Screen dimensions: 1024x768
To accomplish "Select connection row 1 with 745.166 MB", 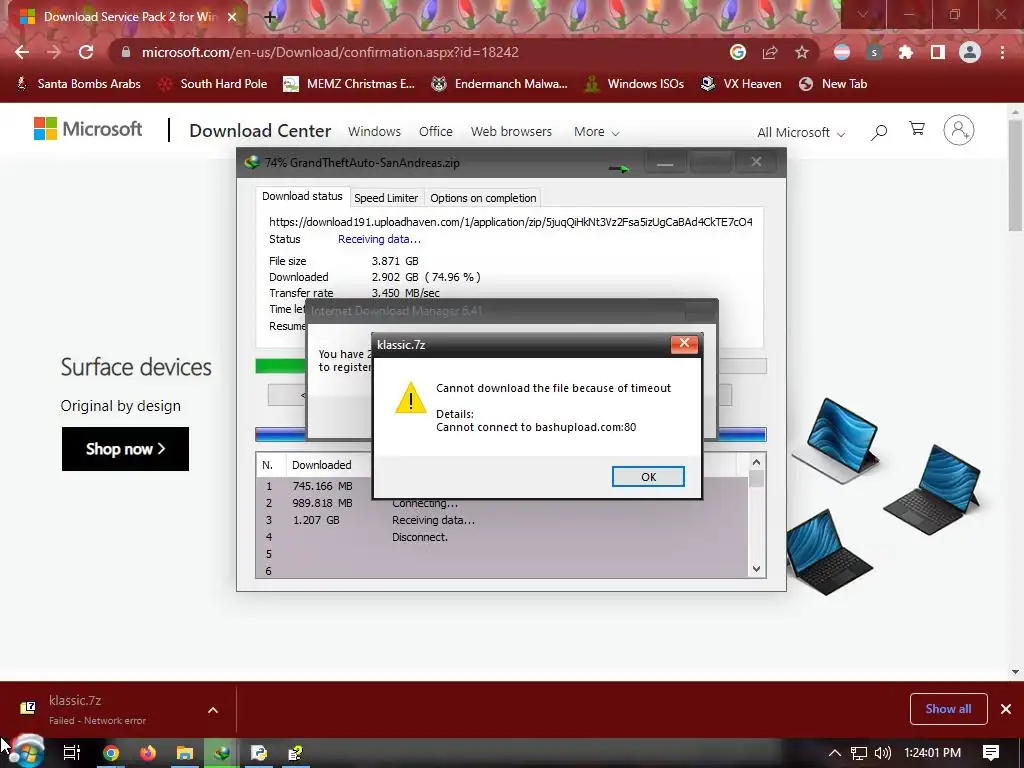I will pyautogui.click(x=315, y=486).
